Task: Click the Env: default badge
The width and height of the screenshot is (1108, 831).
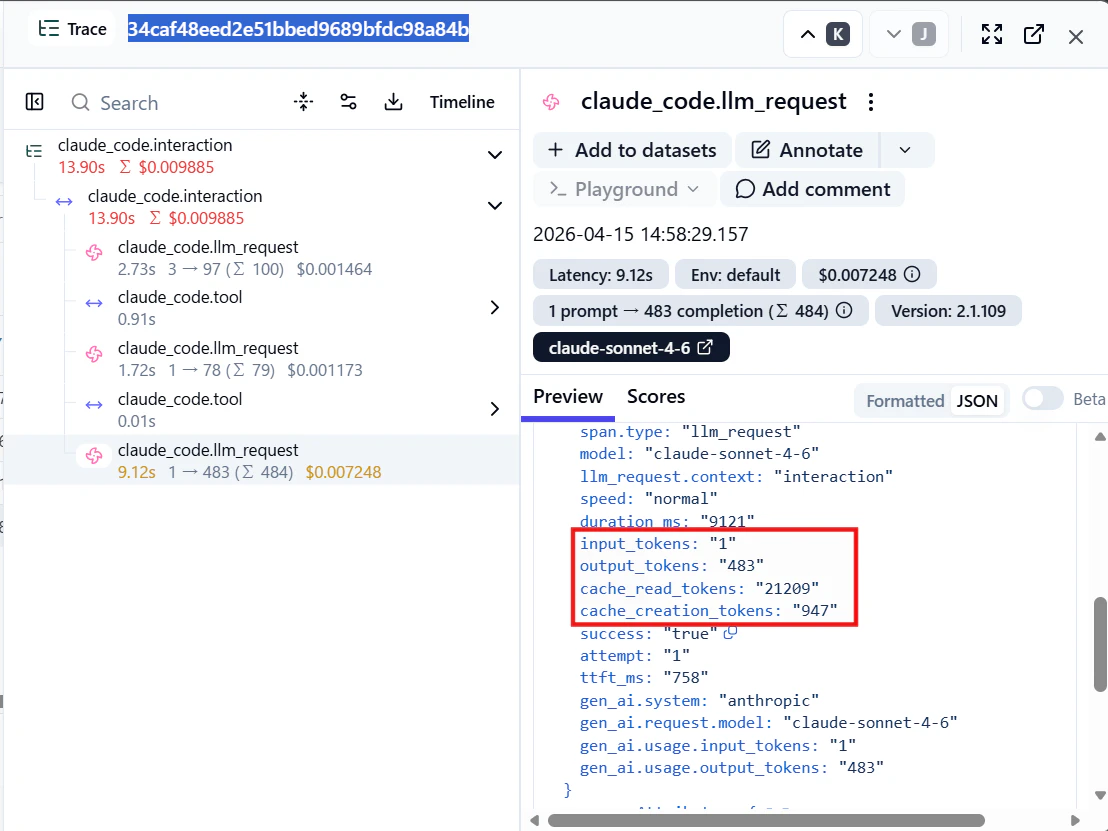Action: (735, 274)
